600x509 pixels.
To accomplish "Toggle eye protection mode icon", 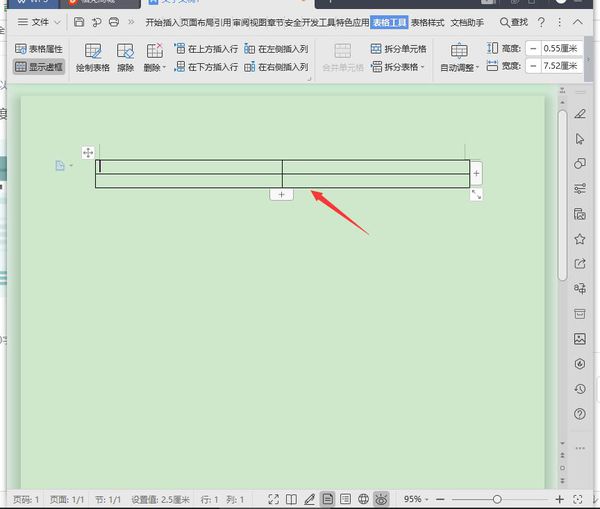I will tap(381, 499).
